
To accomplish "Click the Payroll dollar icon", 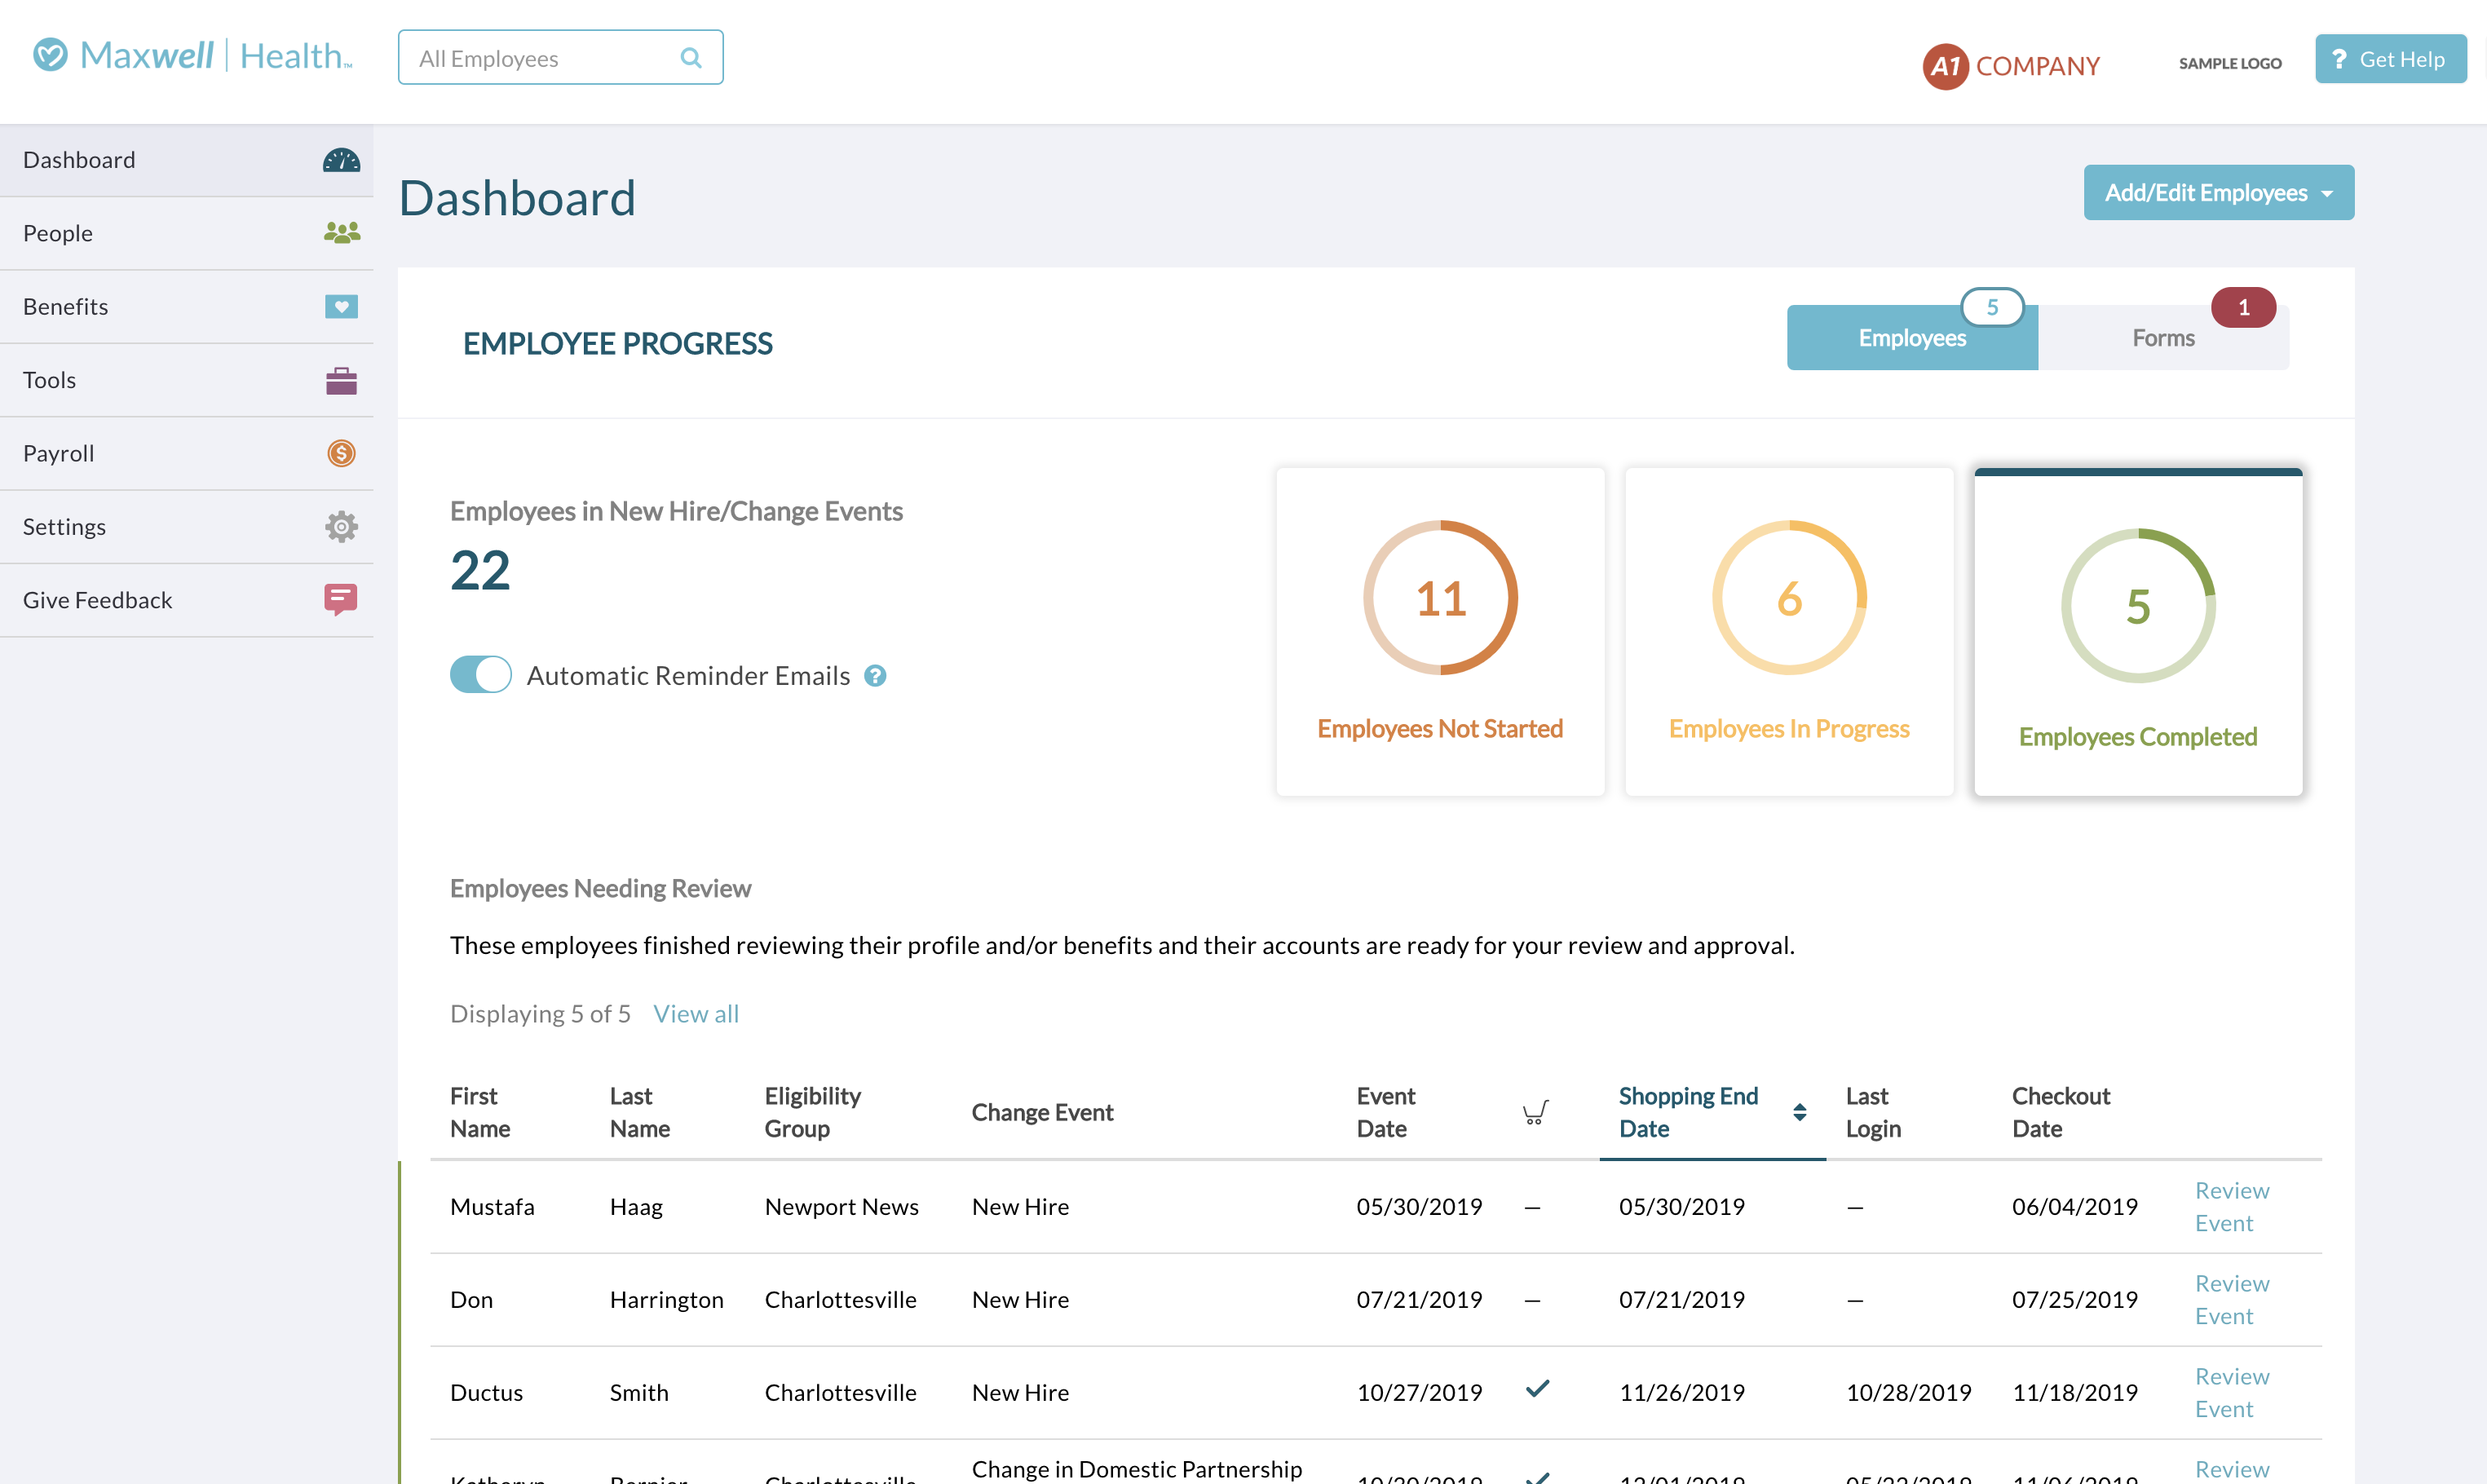I will (x=341, y=453).
